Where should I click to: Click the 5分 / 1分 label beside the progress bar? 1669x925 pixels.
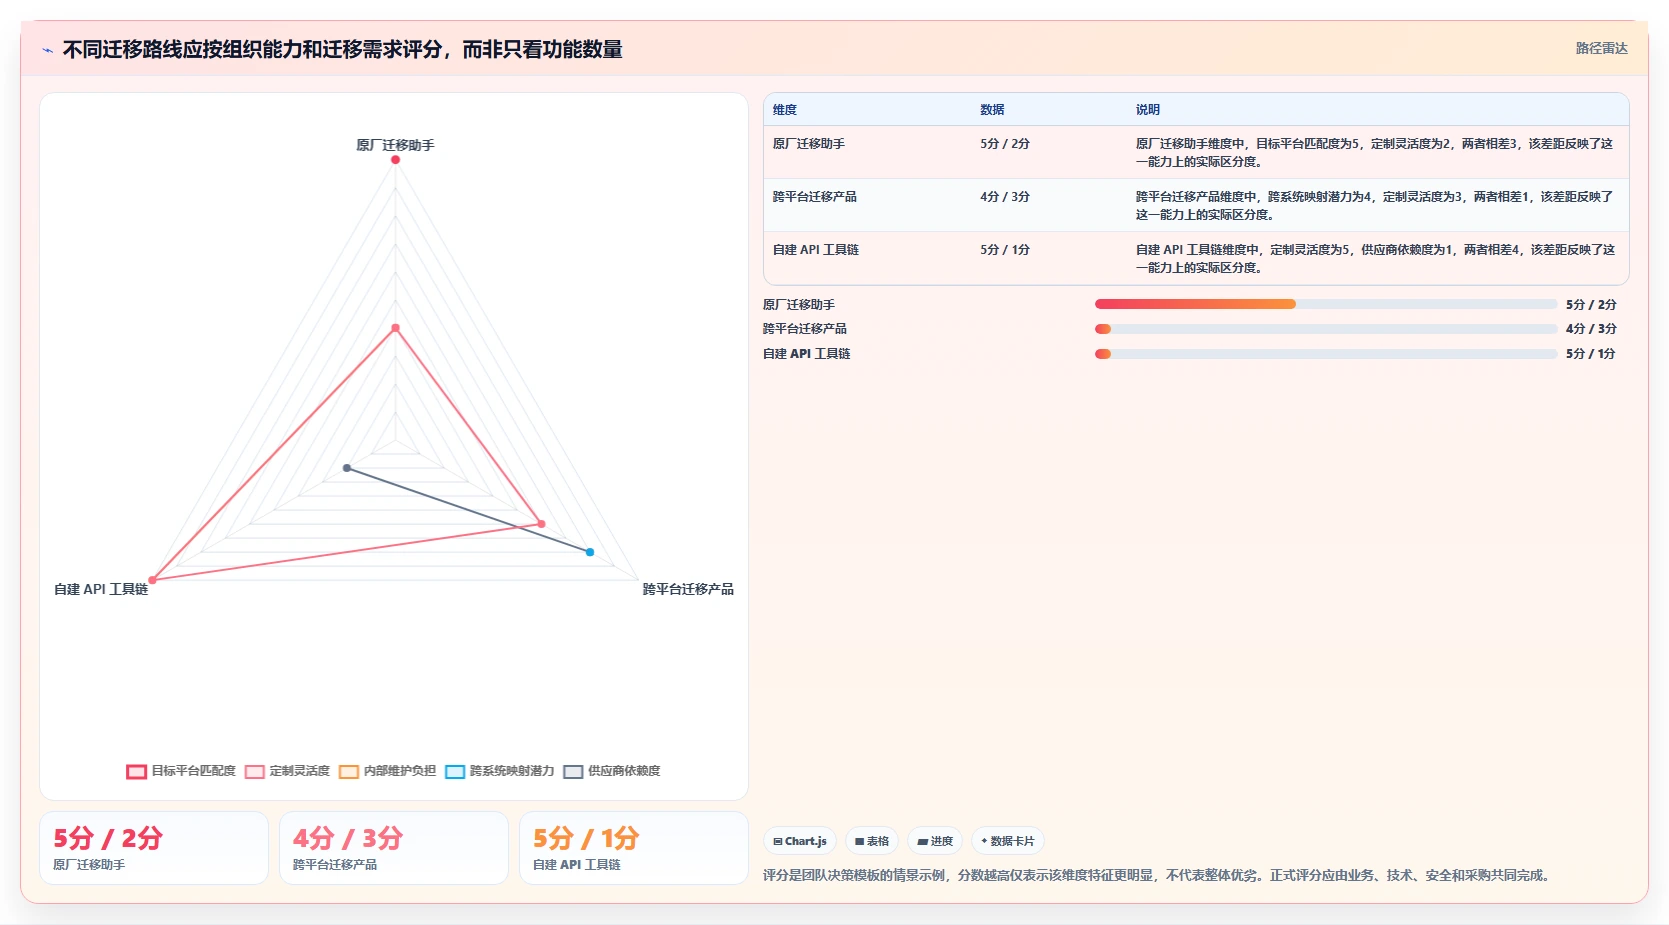pyautogui.click(x=1591, y=354)
